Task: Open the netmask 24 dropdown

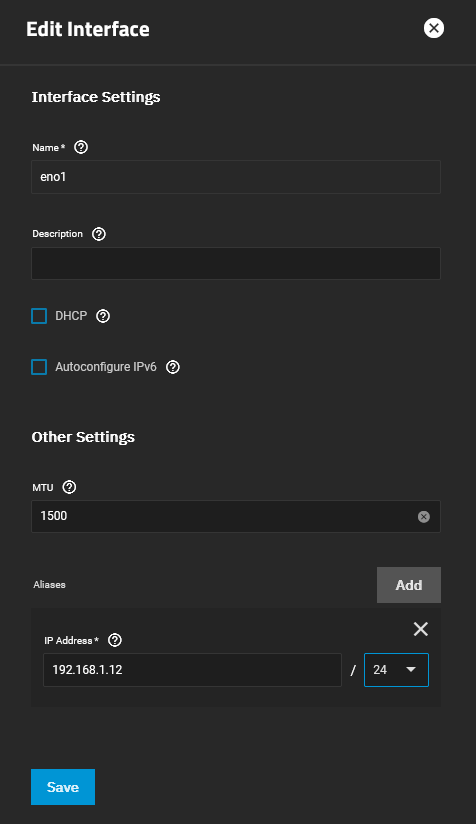Action: pyautogui.click(x=396, y=670)
